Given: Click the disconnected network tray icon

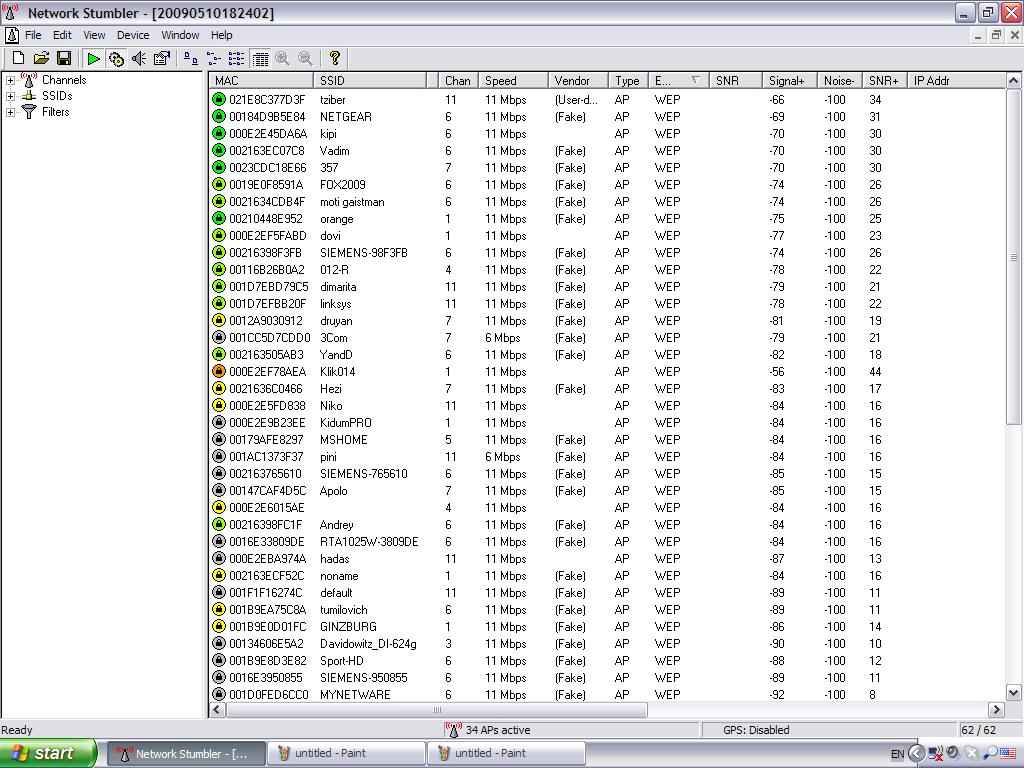Looking at the screenshot, I should tap(935, 754).
